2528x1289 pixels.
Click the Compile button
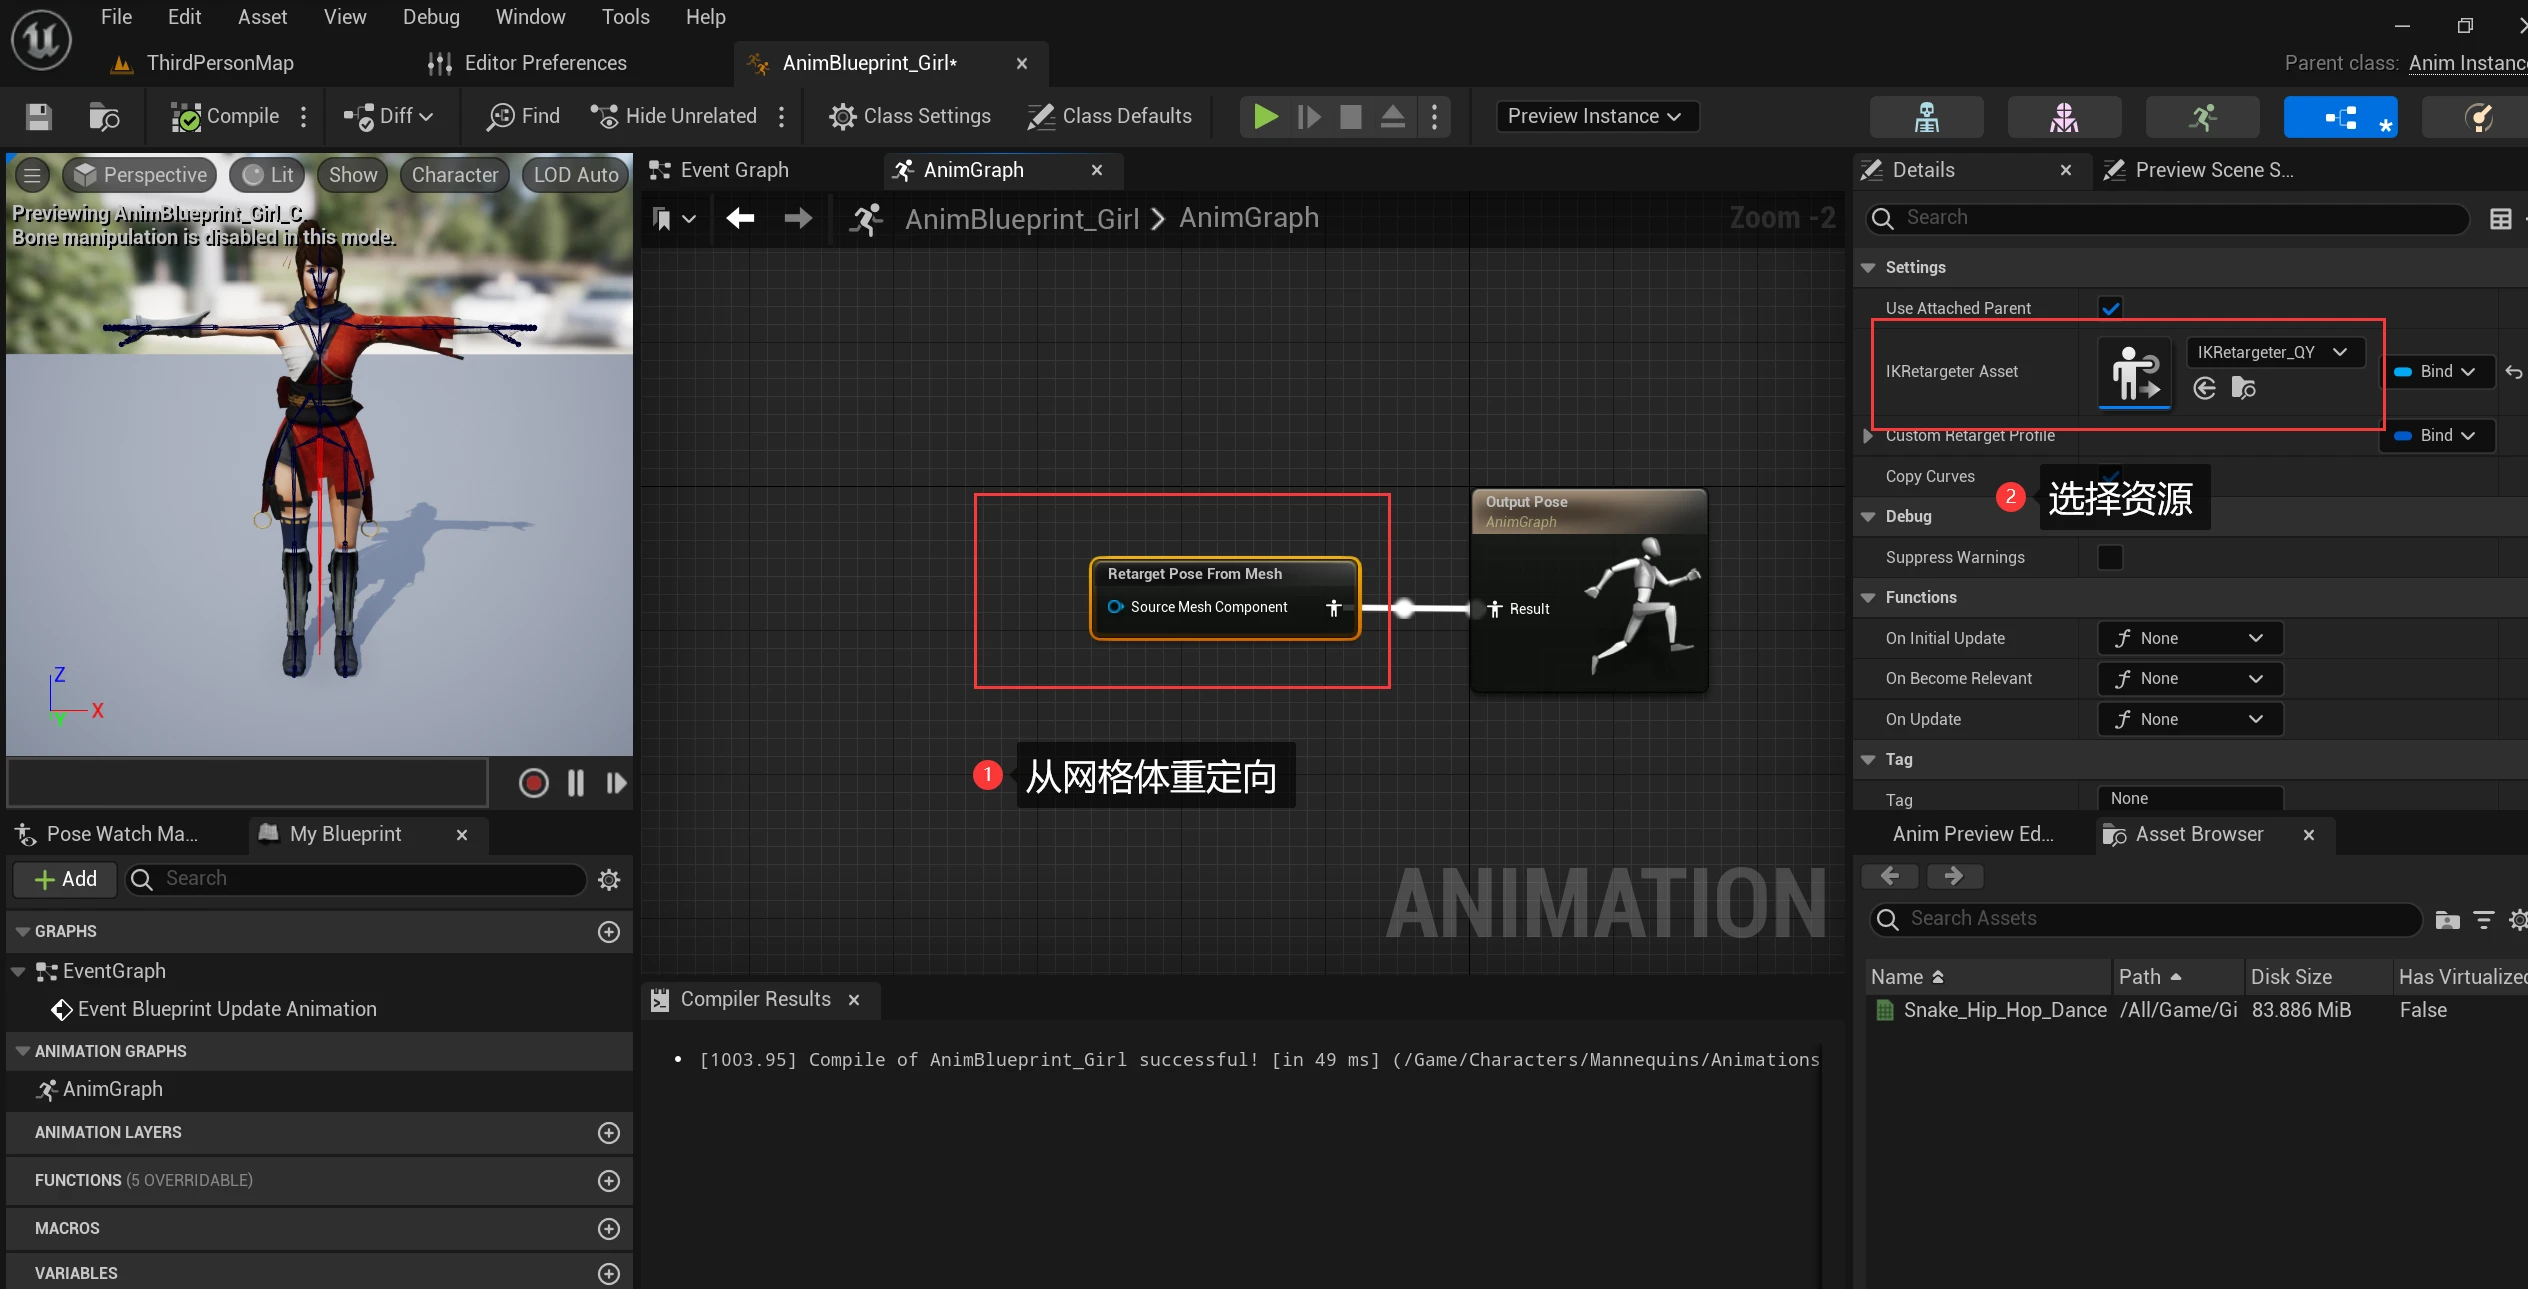(226, 116)
